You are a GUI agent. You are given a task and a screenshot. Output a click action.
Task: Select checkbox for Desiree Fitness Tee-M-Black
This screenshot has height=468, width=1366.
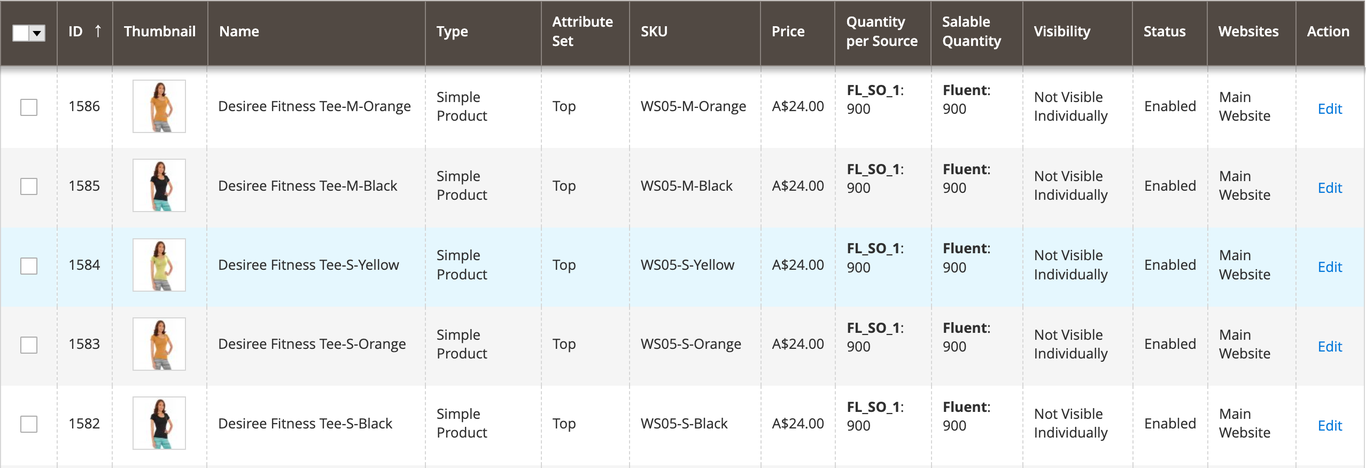click(x=29, y=186)
